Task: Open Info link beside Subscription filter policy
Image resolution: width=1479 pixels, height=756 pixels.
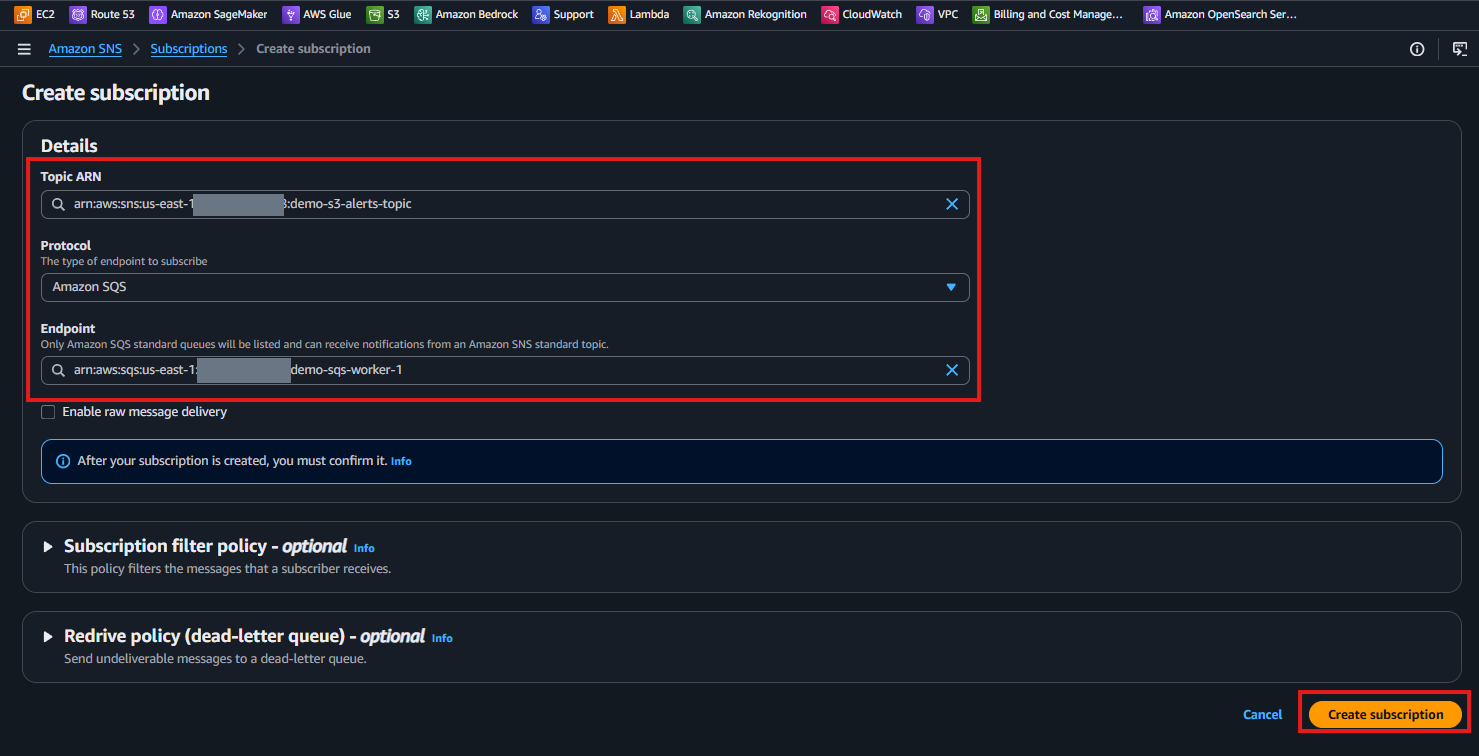Action: 364,548
